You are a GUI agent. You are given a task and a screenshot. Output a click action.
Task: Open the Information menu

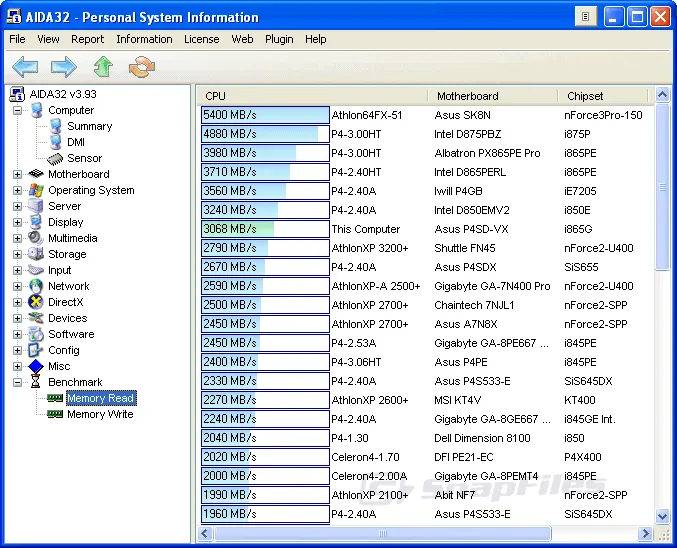click(x=144, y=39)
